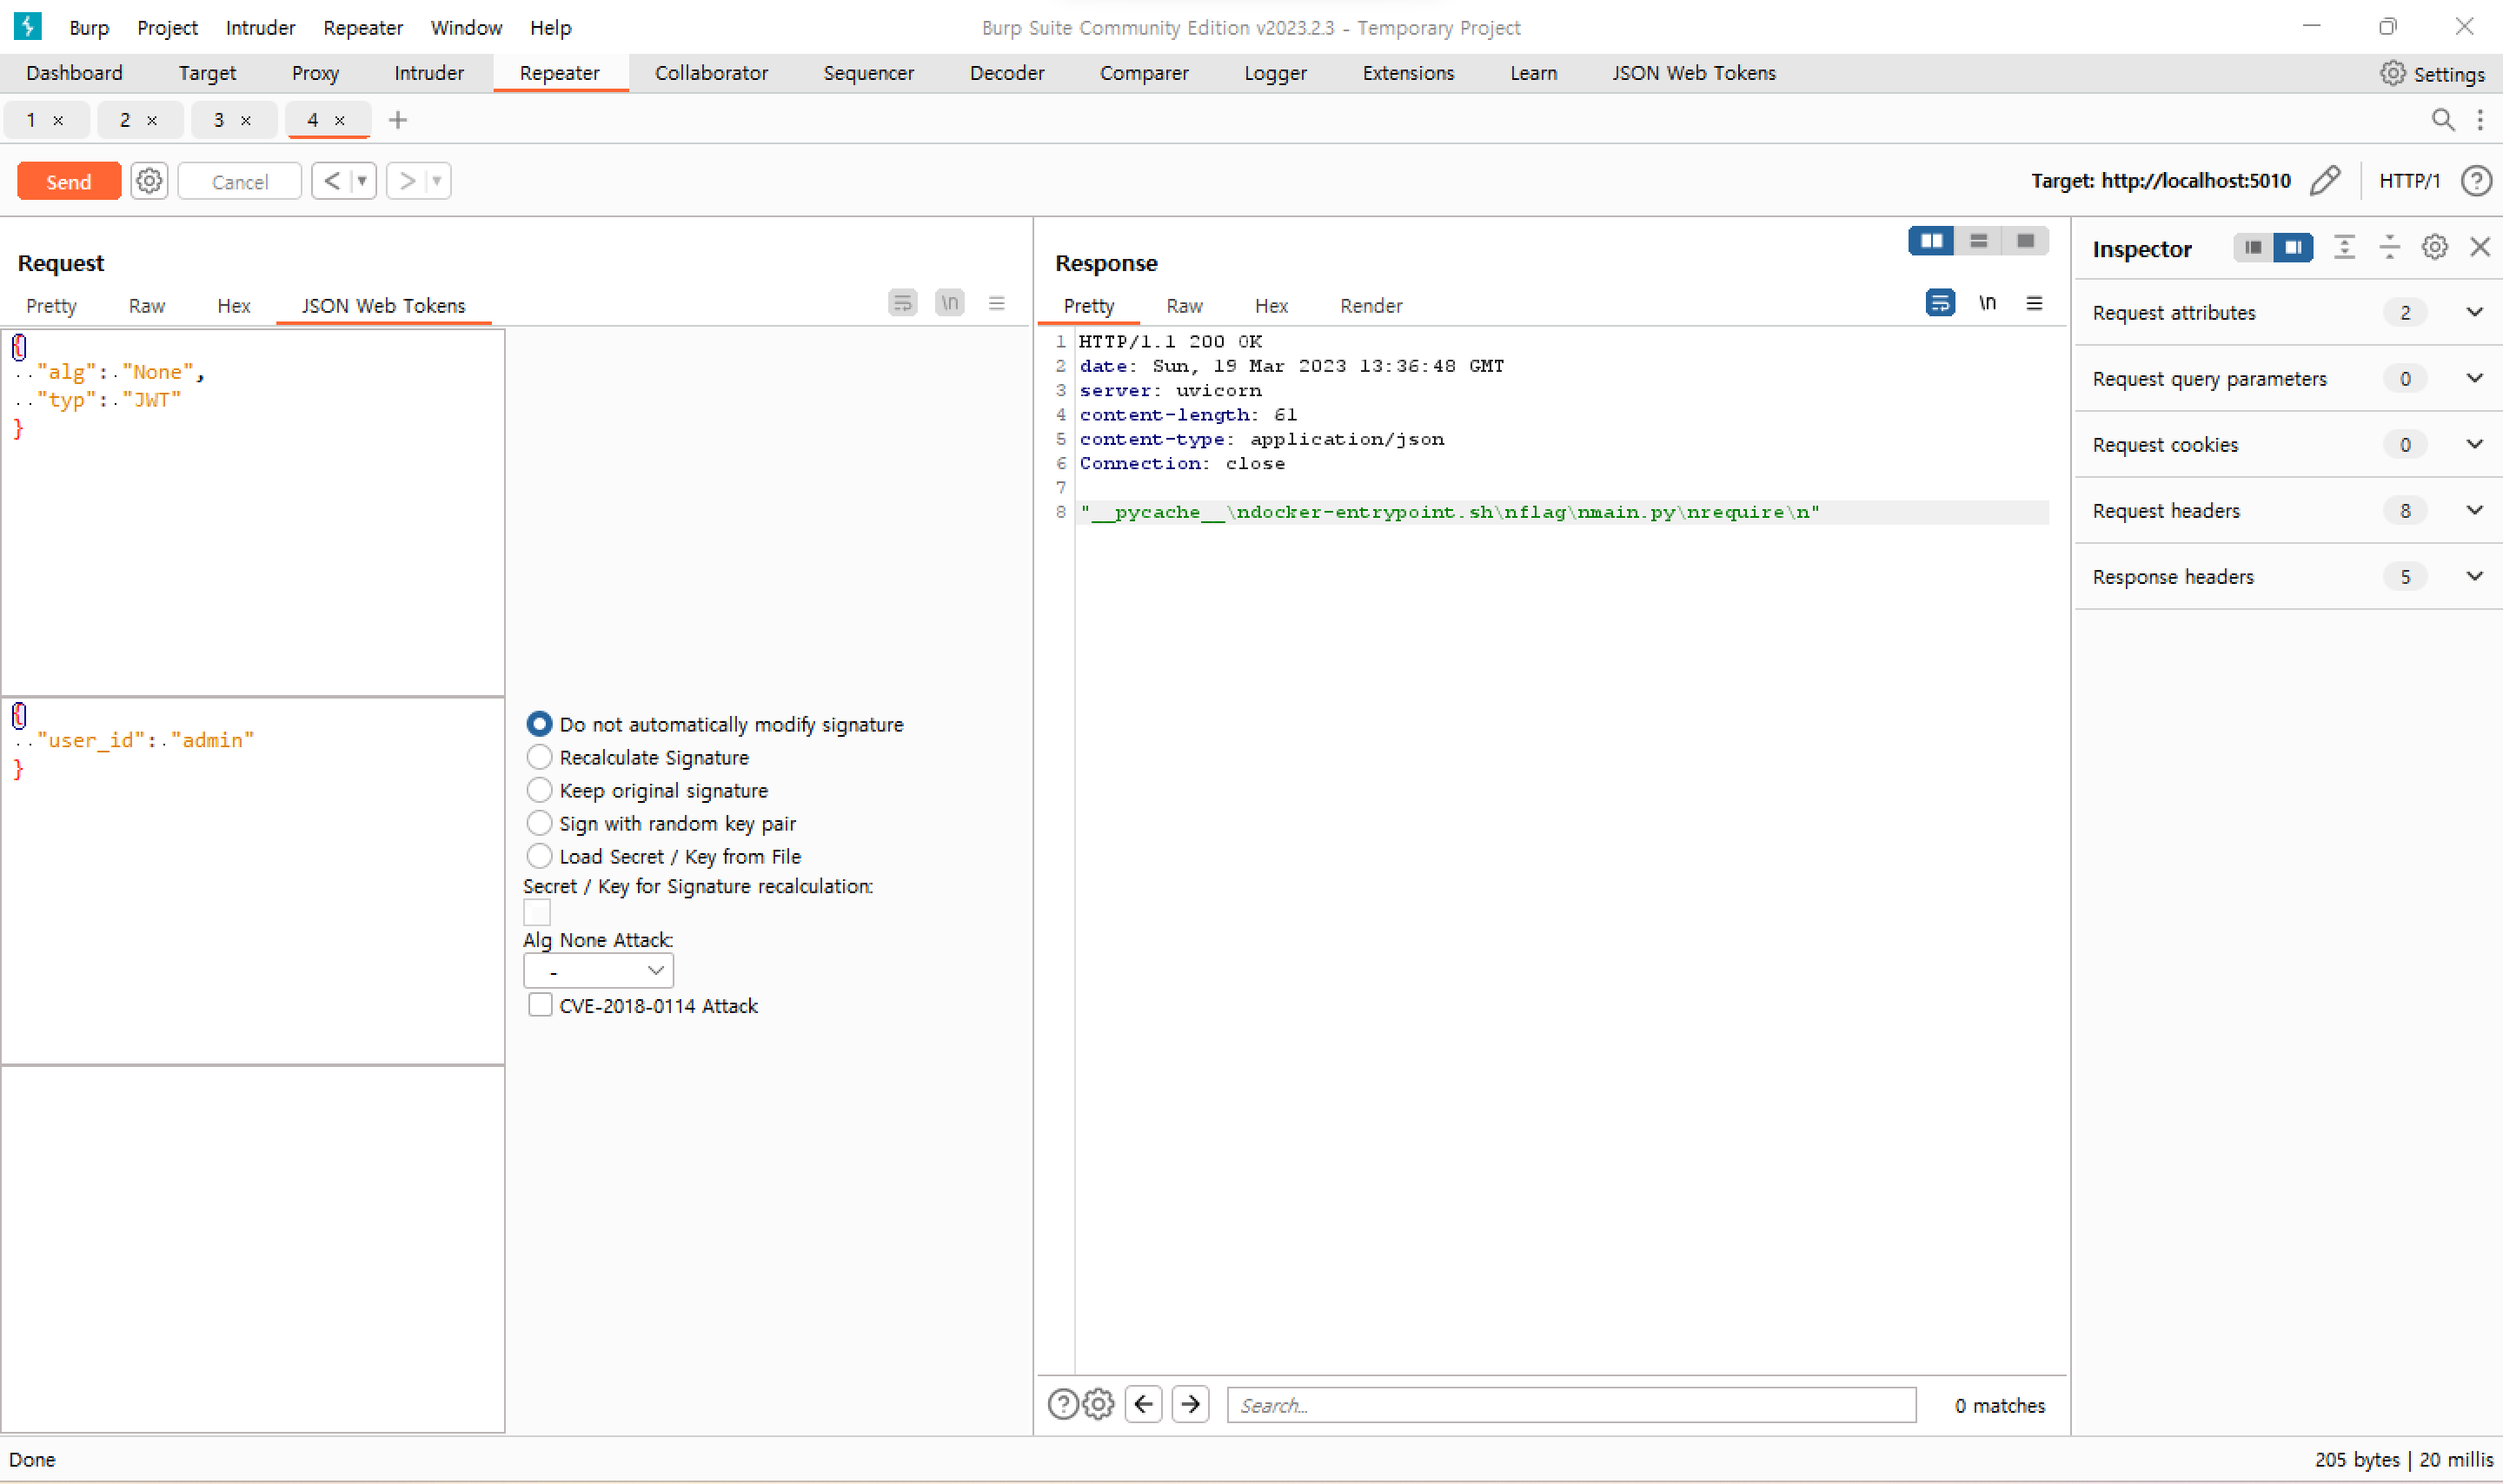The height and width of the screenshot is (1484, 2503).
Task: Add a new Repeater tab
Action: [398, 120]
